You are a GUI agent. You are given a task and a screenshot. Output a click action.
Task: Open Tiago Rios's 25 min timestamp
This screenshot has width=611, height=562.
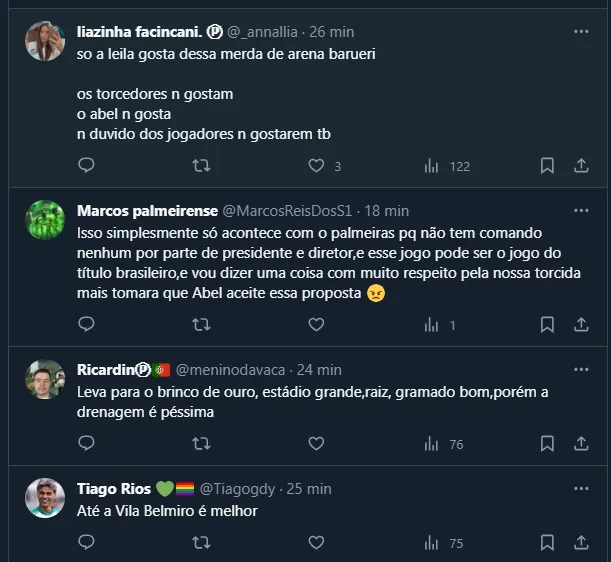point(309,489)
